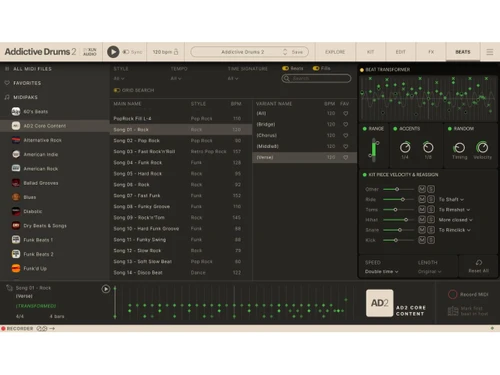Switch to the FX tab
500x375 pixels.
431,52
